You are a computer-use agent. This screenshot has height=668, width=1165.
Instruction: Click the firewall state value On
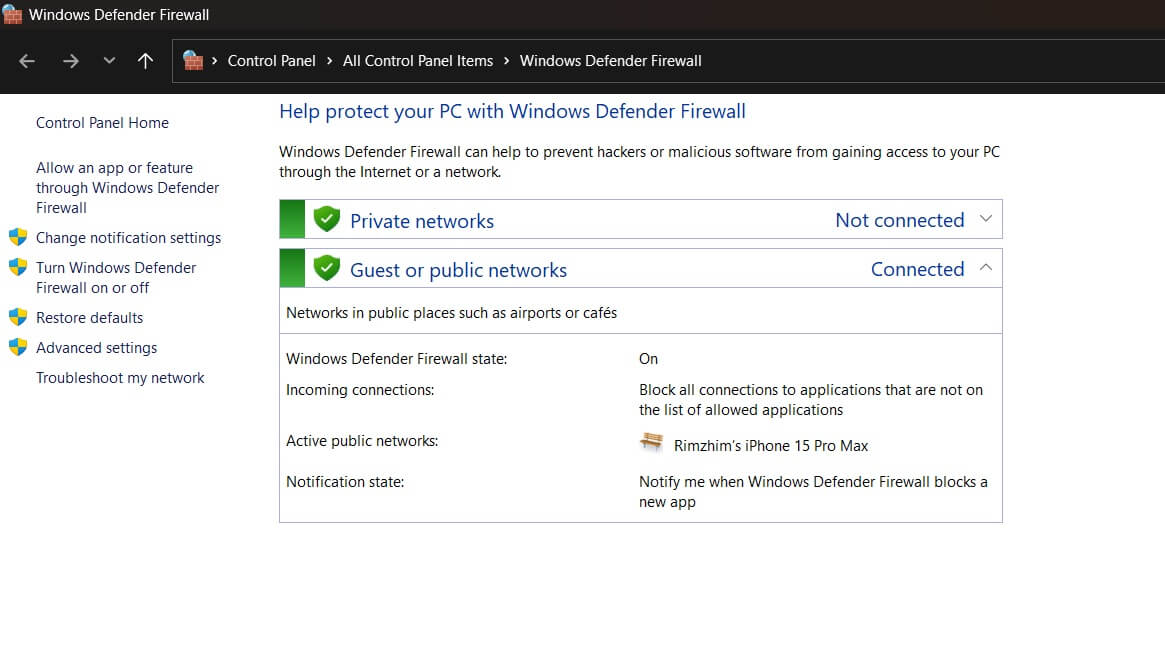pos(648,359)
